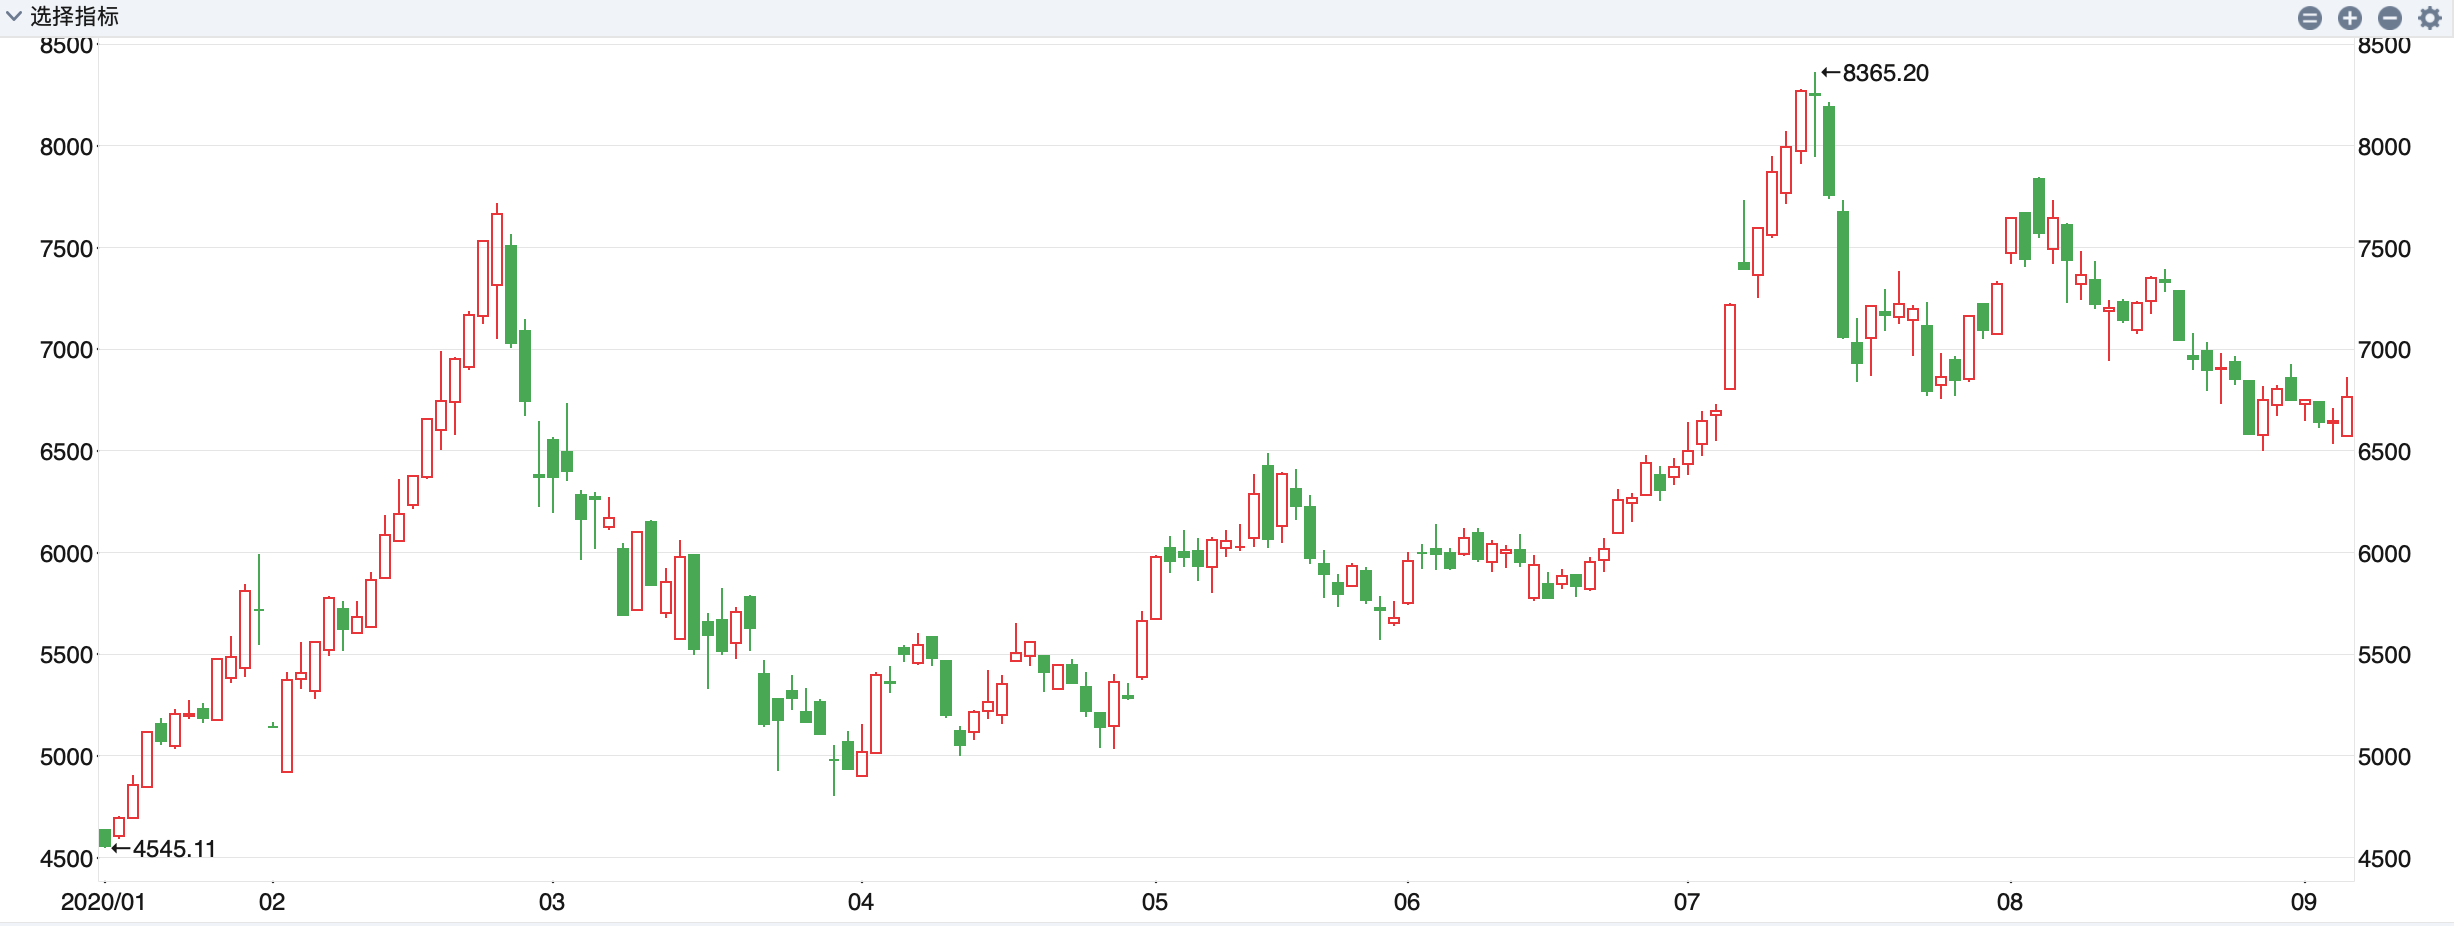This screenshot has height=926, width=2454.
Task: Open chart settings via the gear icon
Action: (2430, 18)
